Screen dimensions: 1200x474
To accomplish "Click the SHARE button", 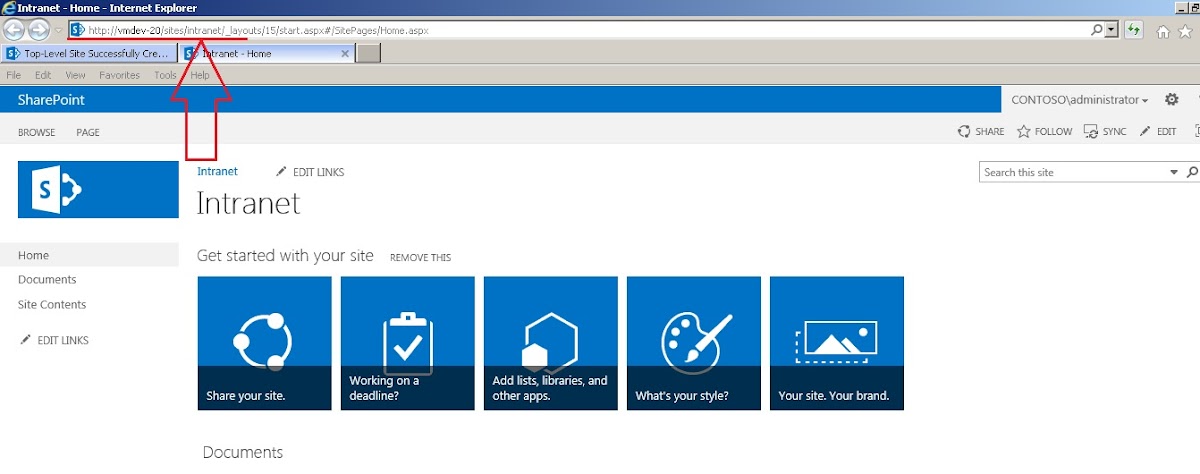I will click(x=981, y=131).
